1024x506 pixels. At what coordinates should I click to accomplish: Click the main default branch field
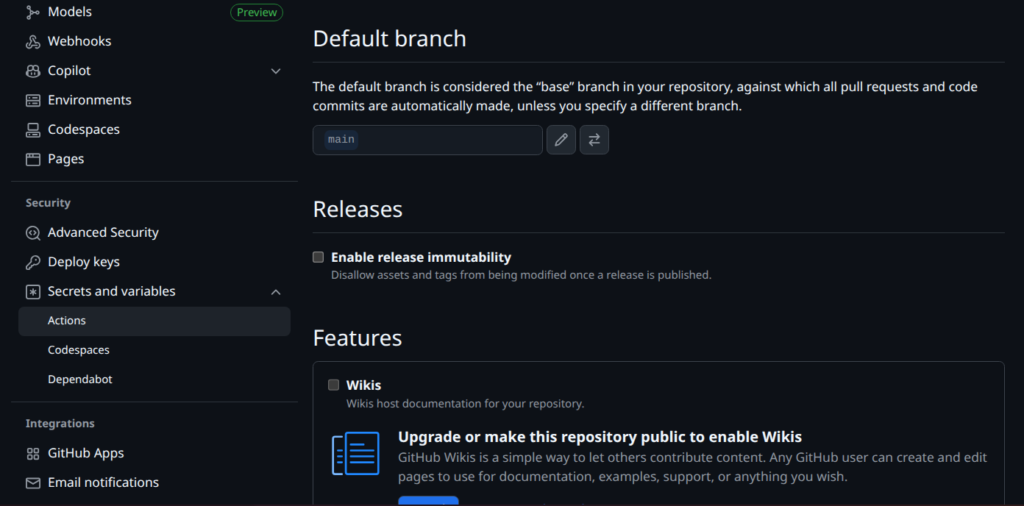427,140
